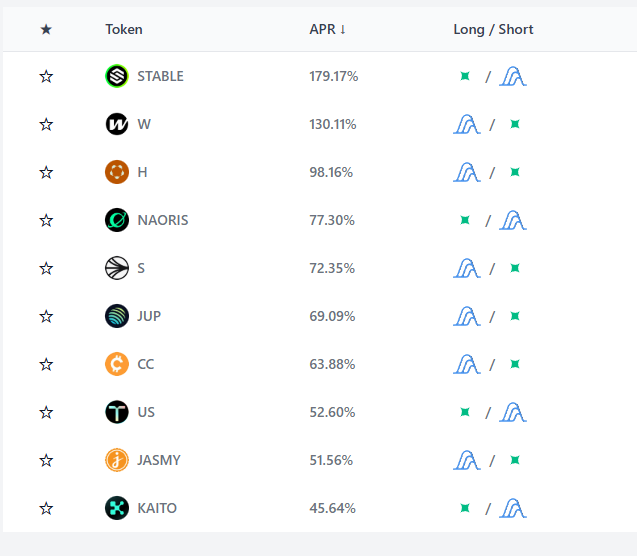Click blue short exchange icon for US
637x556 pixels.
(x=513, y=412)
